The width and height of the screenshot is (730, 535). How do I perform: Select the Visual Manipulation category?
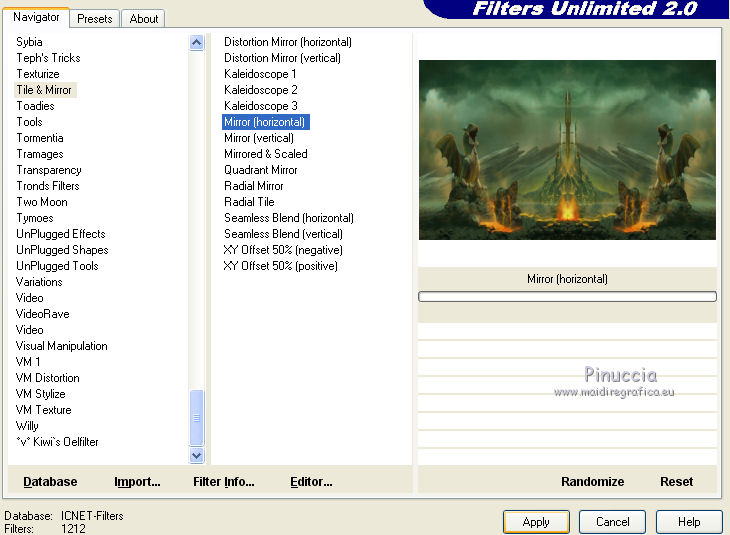click(61, 346)
